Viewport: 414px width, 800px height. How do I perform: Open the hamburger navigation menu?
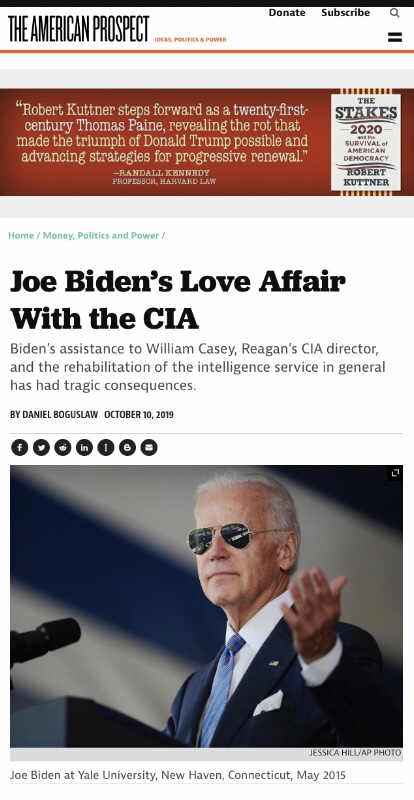tap(395, 37)
